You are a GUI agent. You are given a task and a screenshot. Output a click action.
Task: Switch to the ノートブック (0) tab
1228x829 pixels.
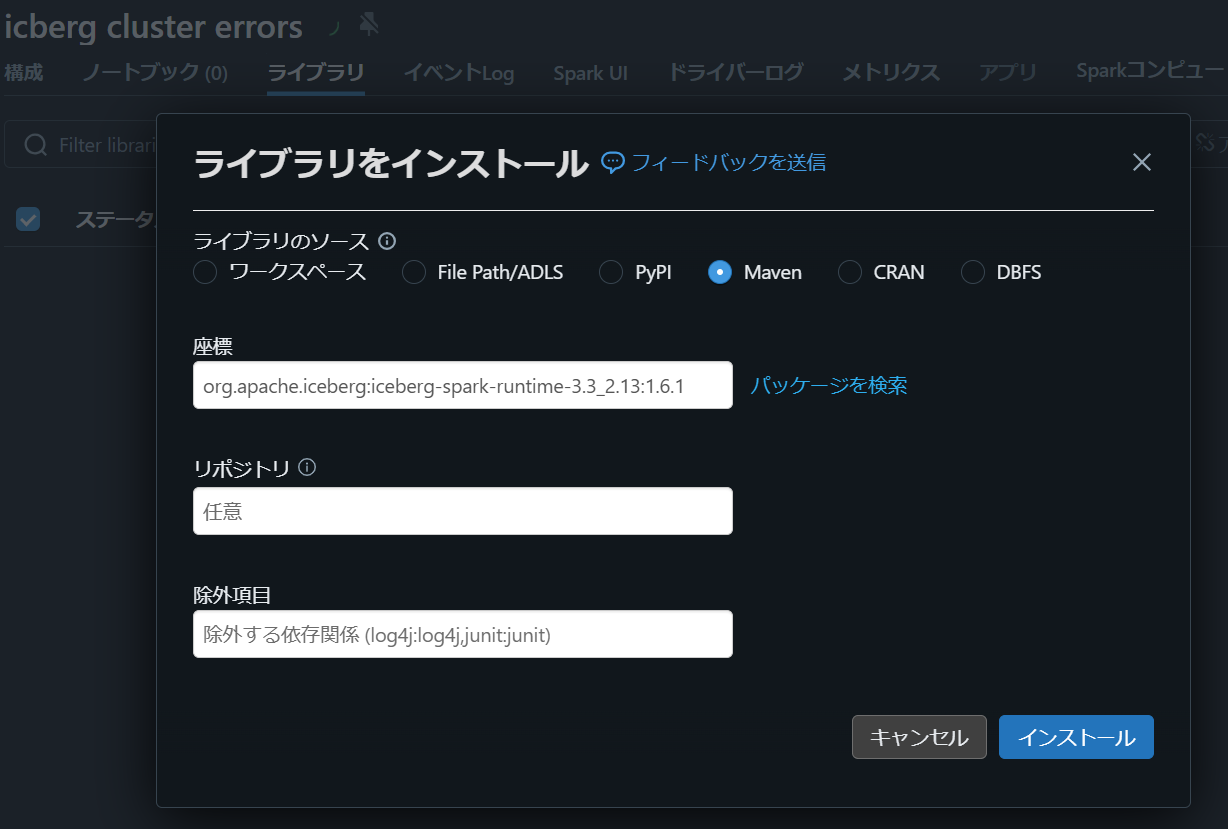click(155, 73)
